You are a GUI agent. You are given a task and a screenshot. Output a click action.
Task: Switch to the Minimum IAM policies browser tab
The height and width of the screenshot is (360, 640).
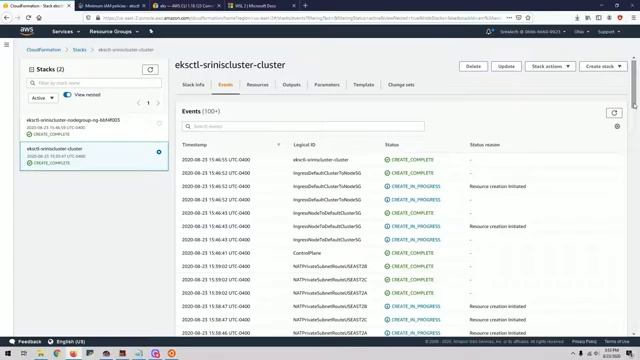coord(112,6)
